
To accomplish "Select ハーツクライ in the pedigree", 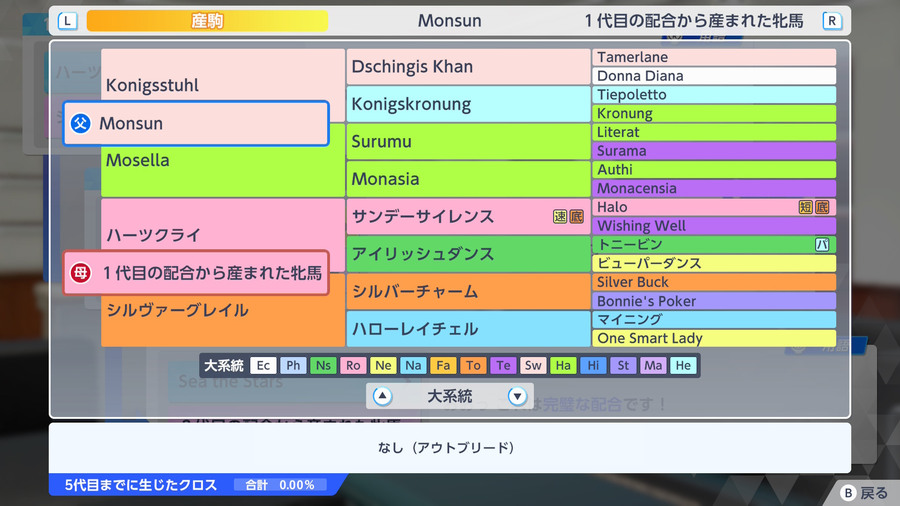I will click(x=223, y=235).
